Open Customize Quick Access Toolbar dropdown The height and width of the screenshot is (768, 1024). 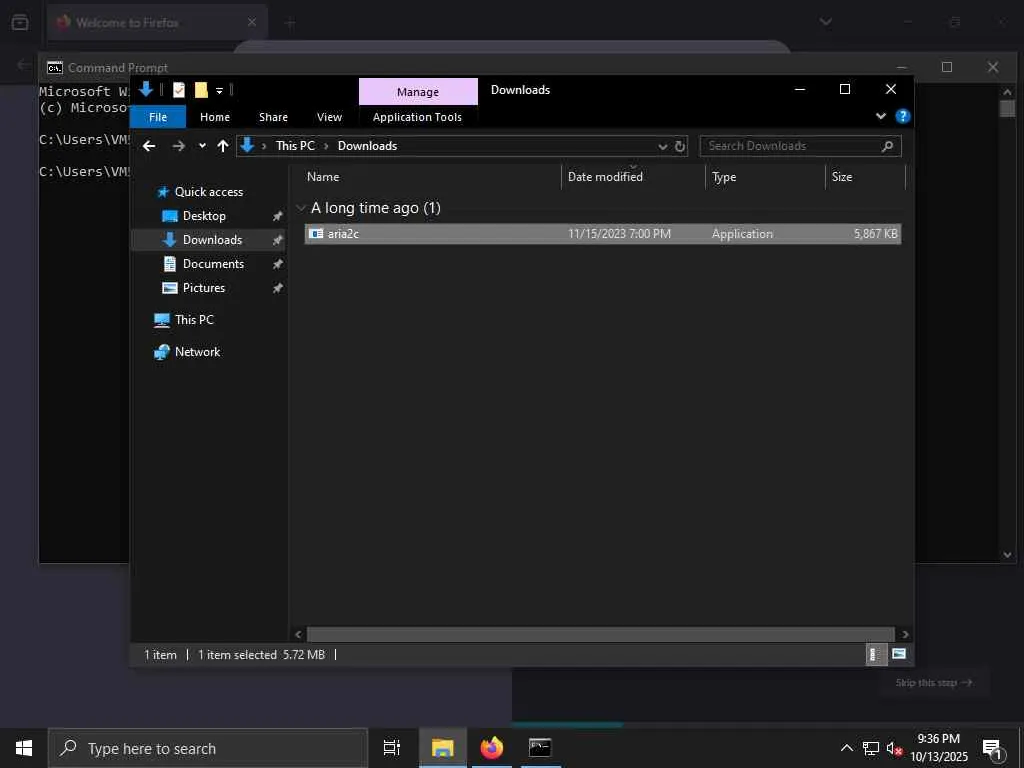tap(219, 90)
